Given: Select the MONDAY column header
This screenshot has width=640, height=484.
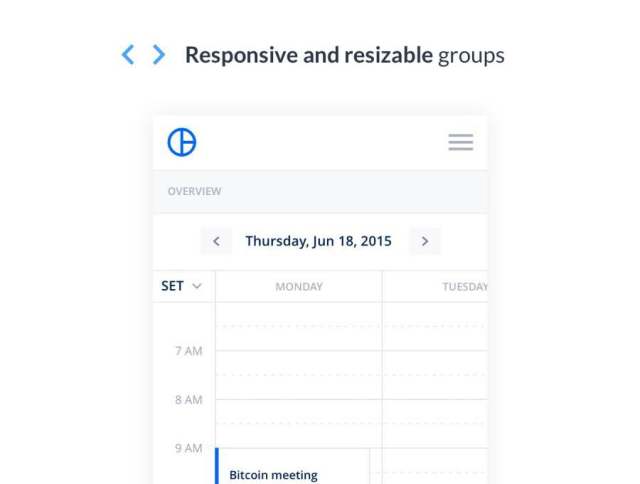Looking at the screenshot, I should (x=299, y=286).
